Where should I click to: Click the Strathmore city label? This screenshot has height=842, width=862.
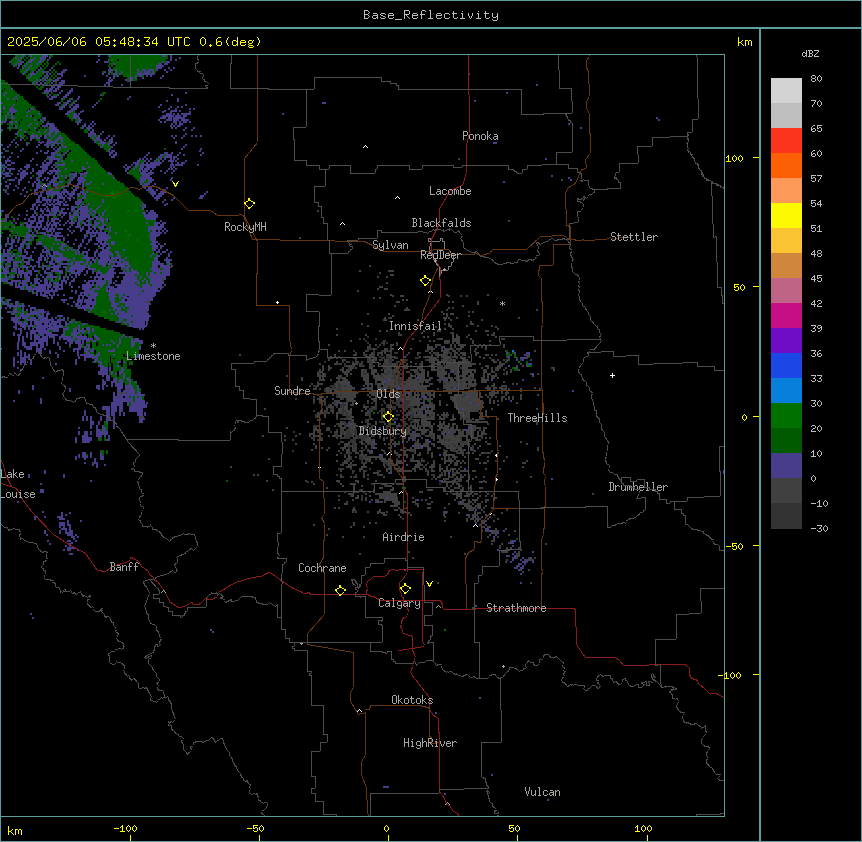click(516, 608)
